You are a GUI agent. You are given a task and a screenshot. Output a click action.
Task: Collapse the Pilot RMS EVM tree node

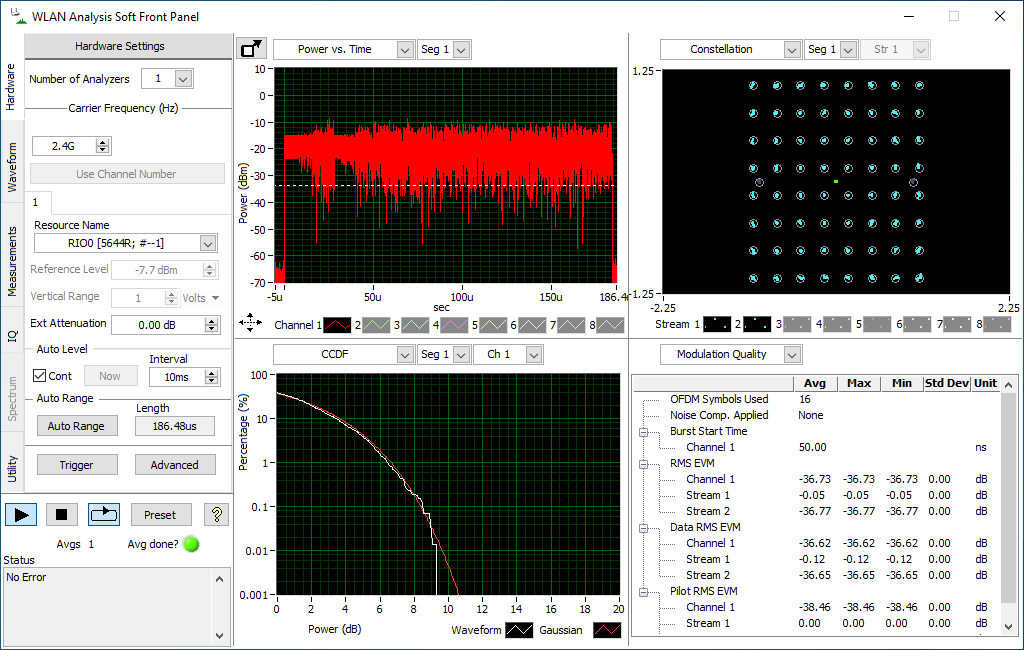tap(643, 592)
